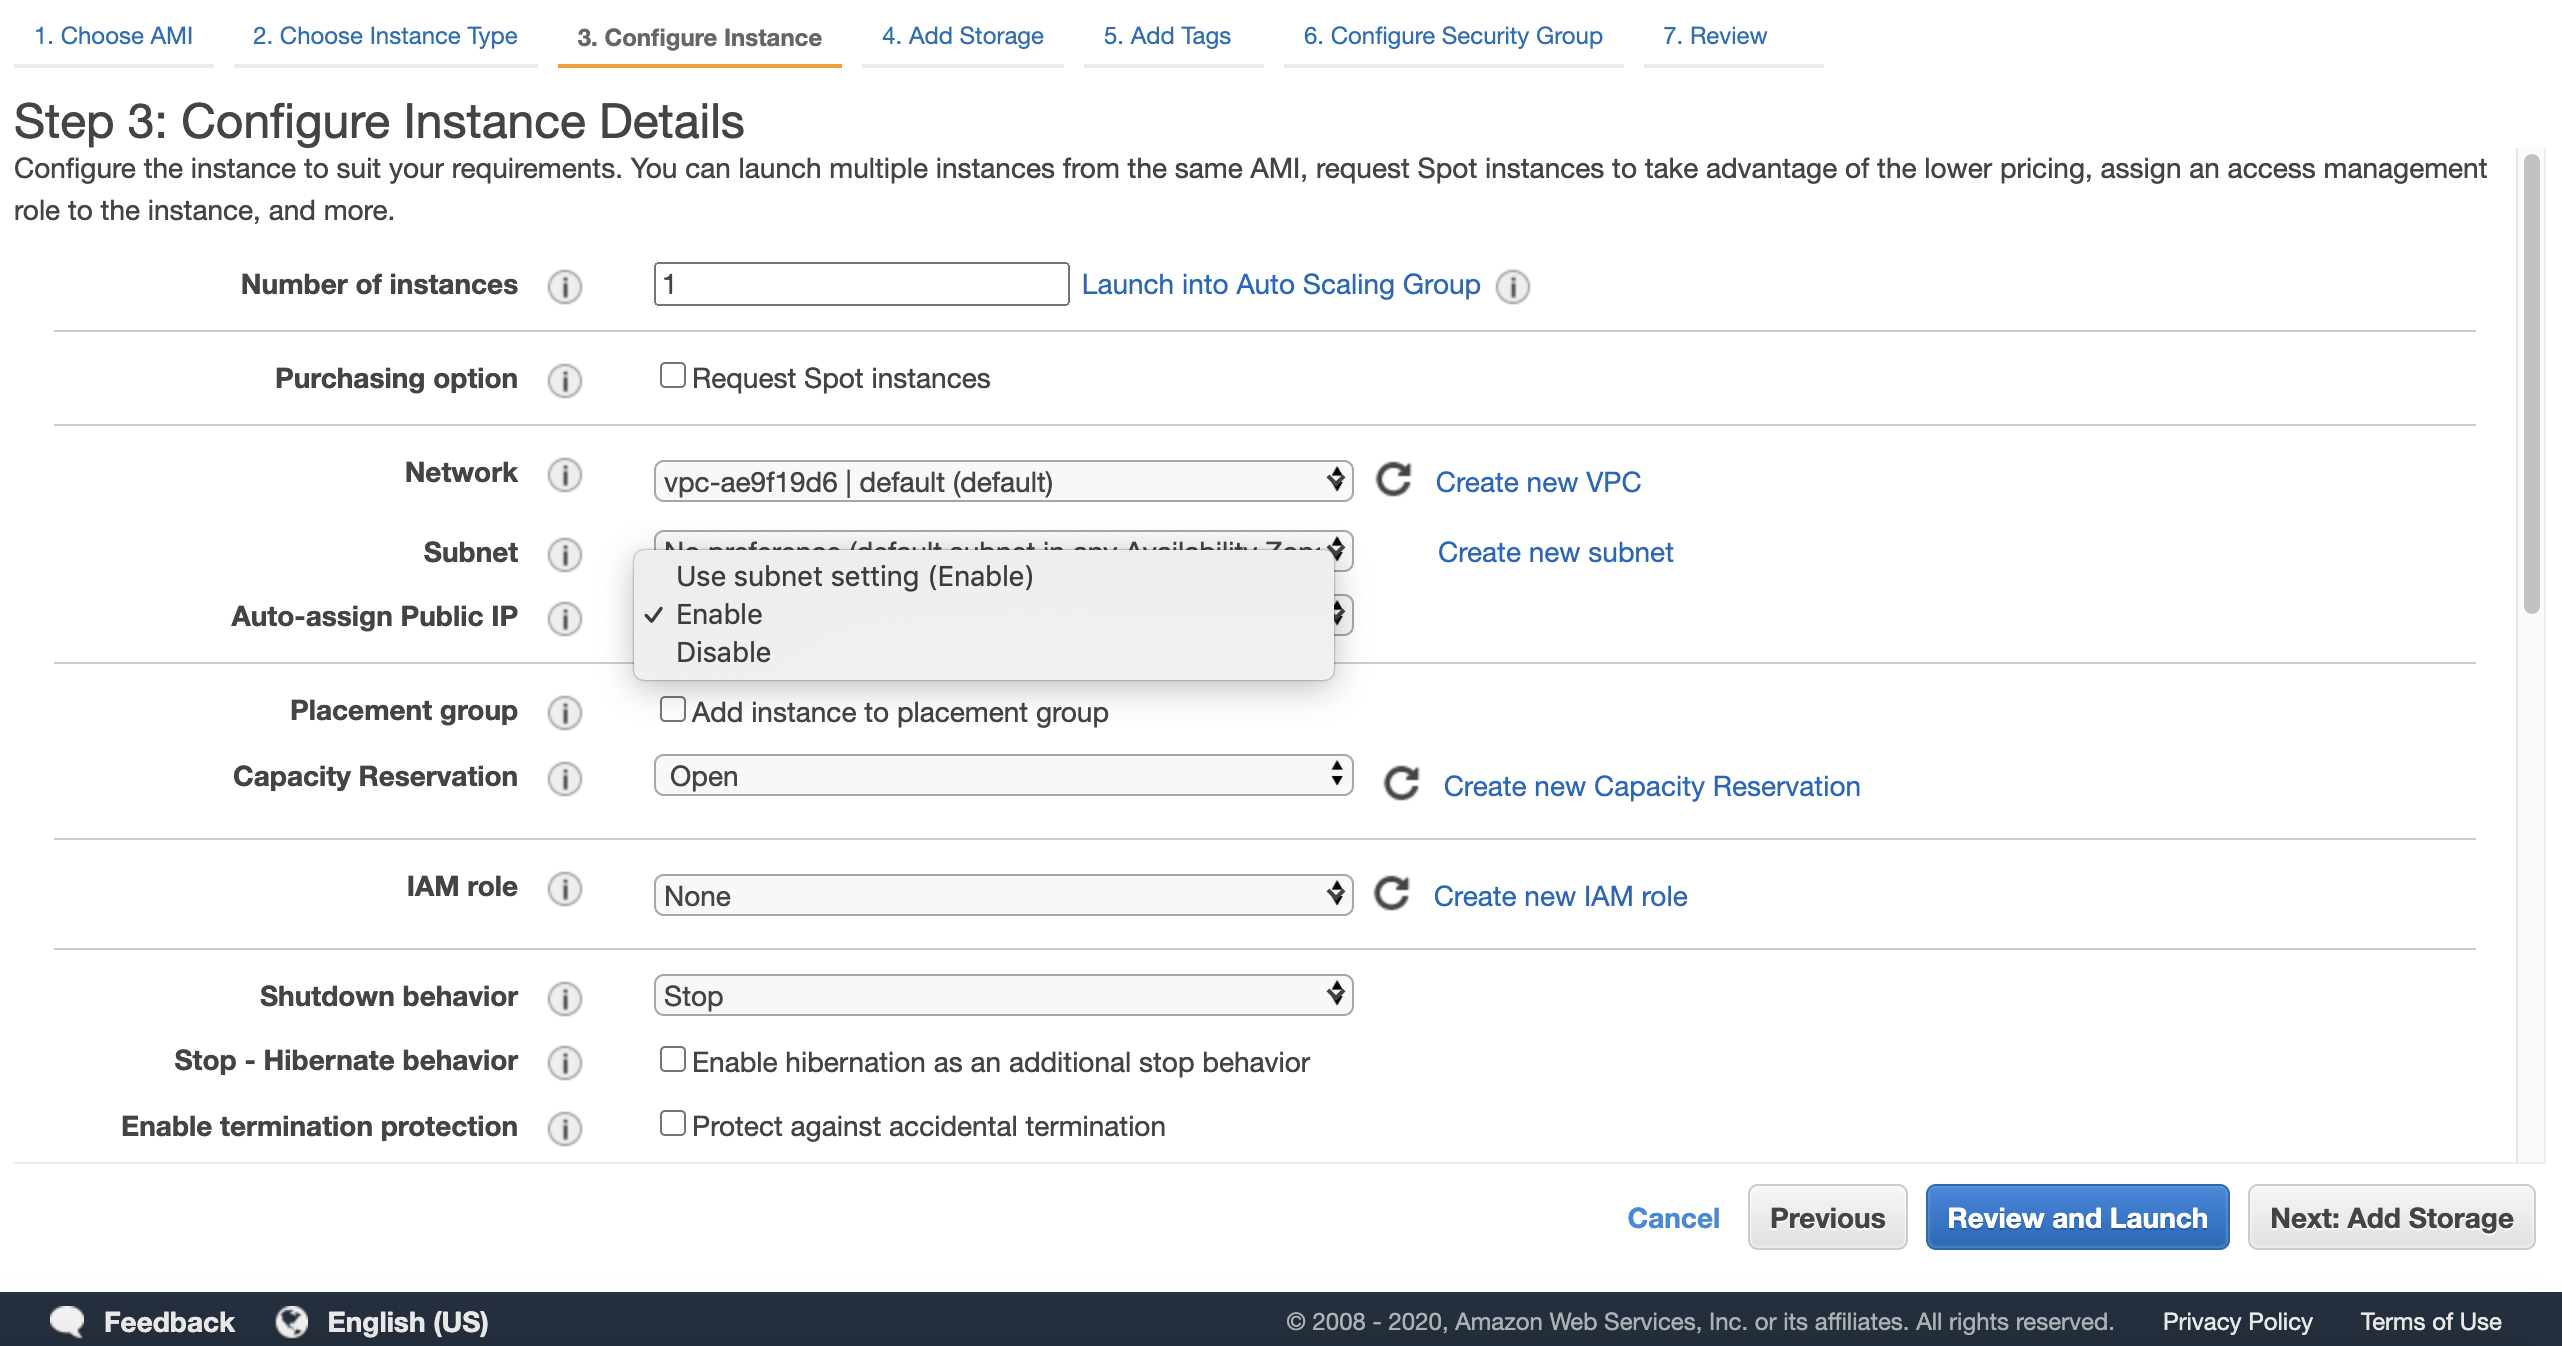Open info icon for Purchasing option
The height and width of the screenshot is (1346, 2562).
(x=564, y=380)
